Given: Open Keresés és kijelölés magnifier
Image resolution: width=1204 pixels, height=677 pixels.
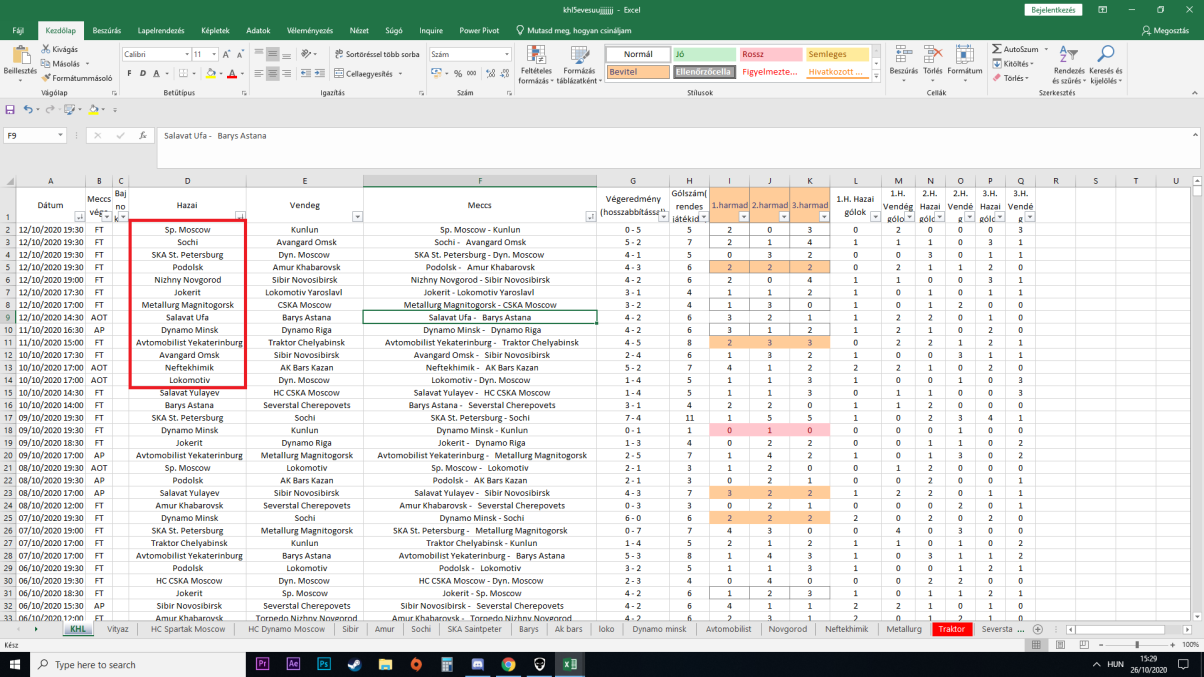Looking at the screenshot, I should click(1105, 55).
